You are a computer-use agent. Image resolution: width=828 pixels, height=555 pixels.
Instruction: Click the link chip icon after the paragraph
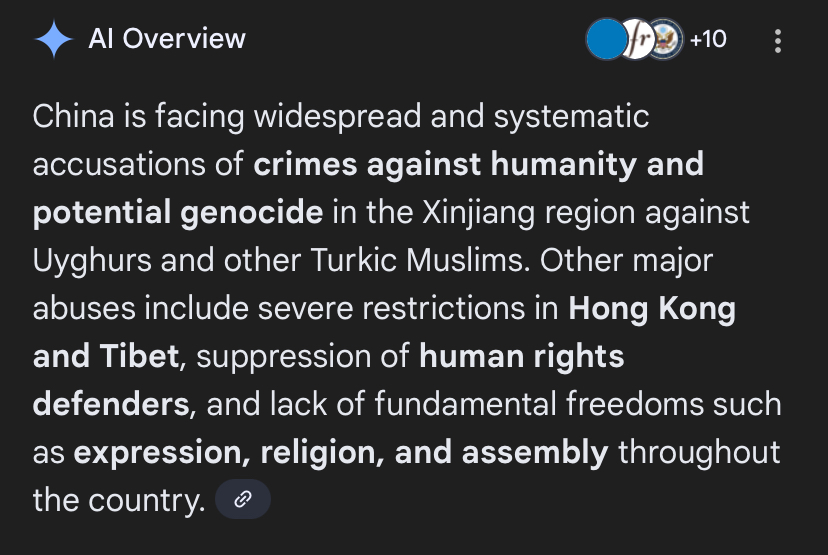(x=243, y=500)
